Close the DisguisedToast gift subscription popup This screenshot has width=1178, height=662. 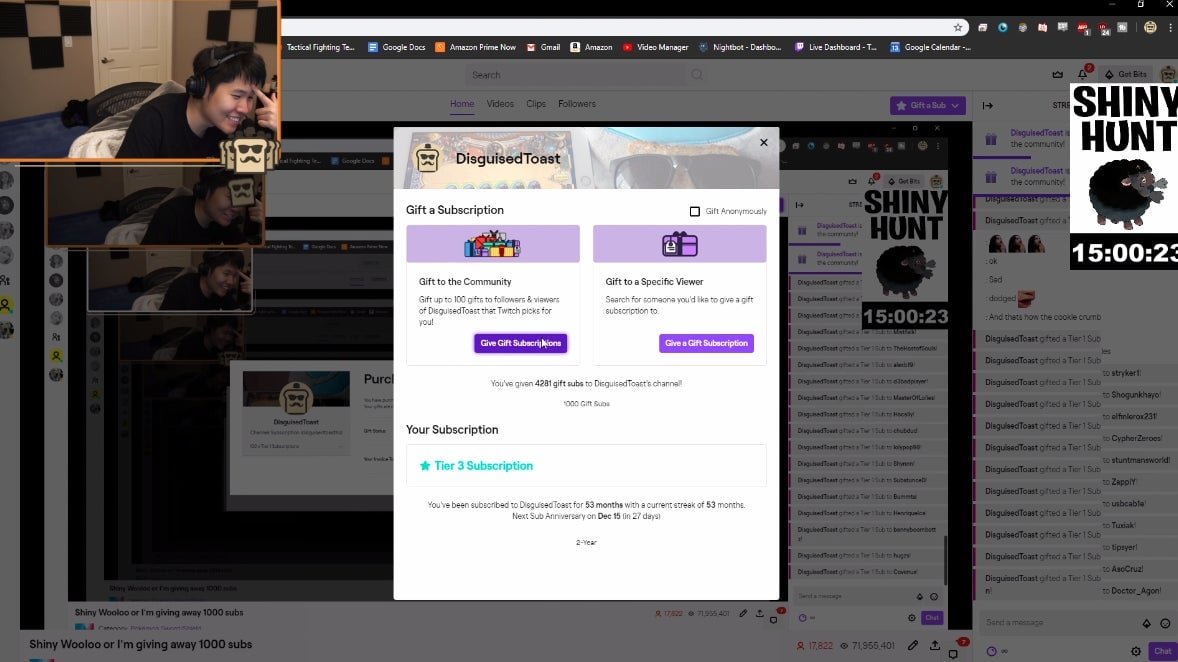(x=764, y=142)
